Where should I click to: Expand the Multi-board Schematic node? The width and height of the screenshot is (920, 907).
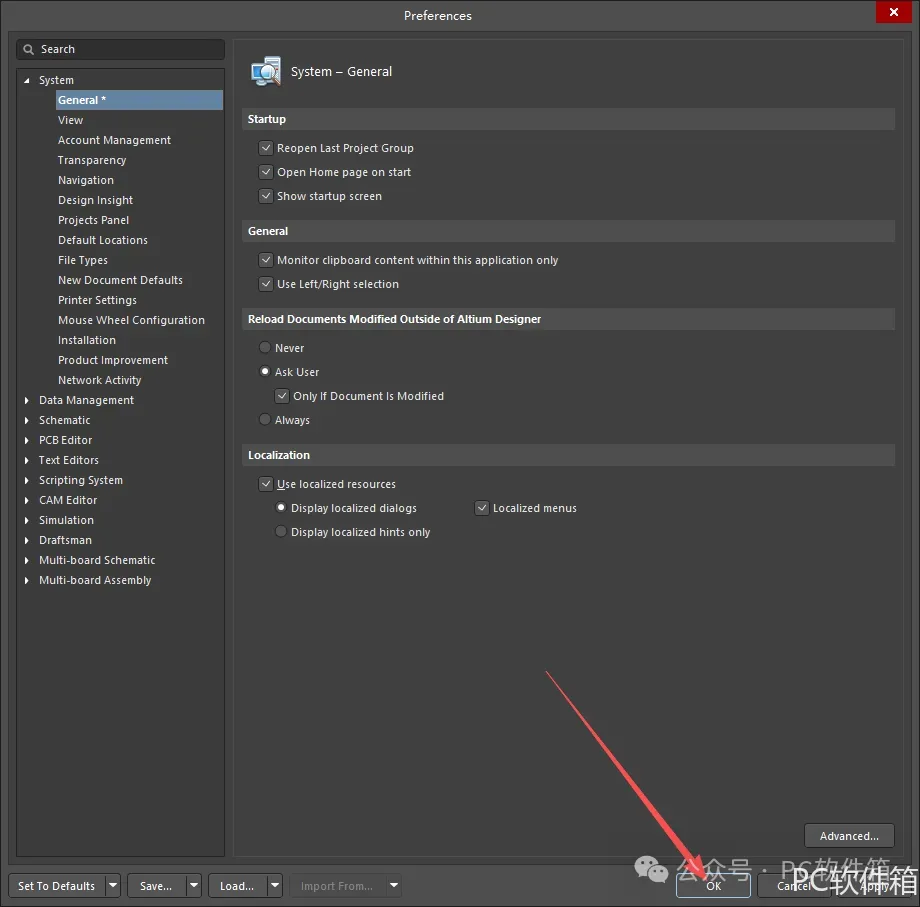pos(26,560)
